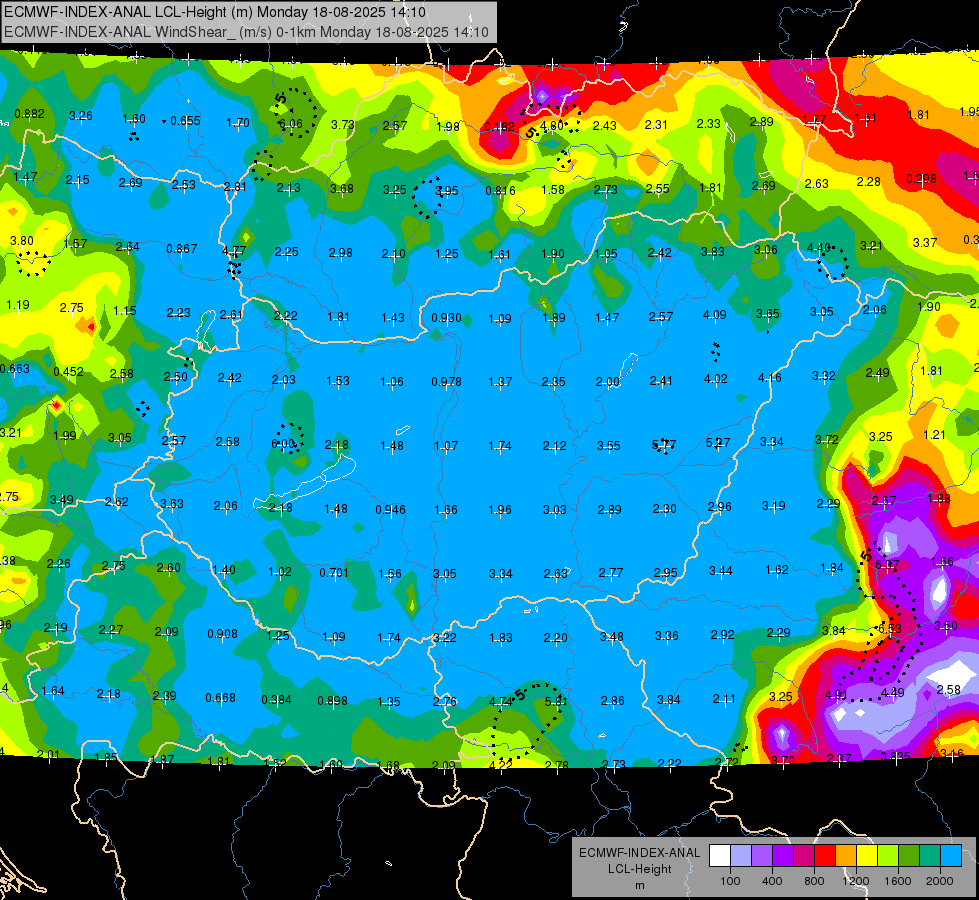Click the wind shear value '4.74'
979x900 pixels.
click(501, 701)
